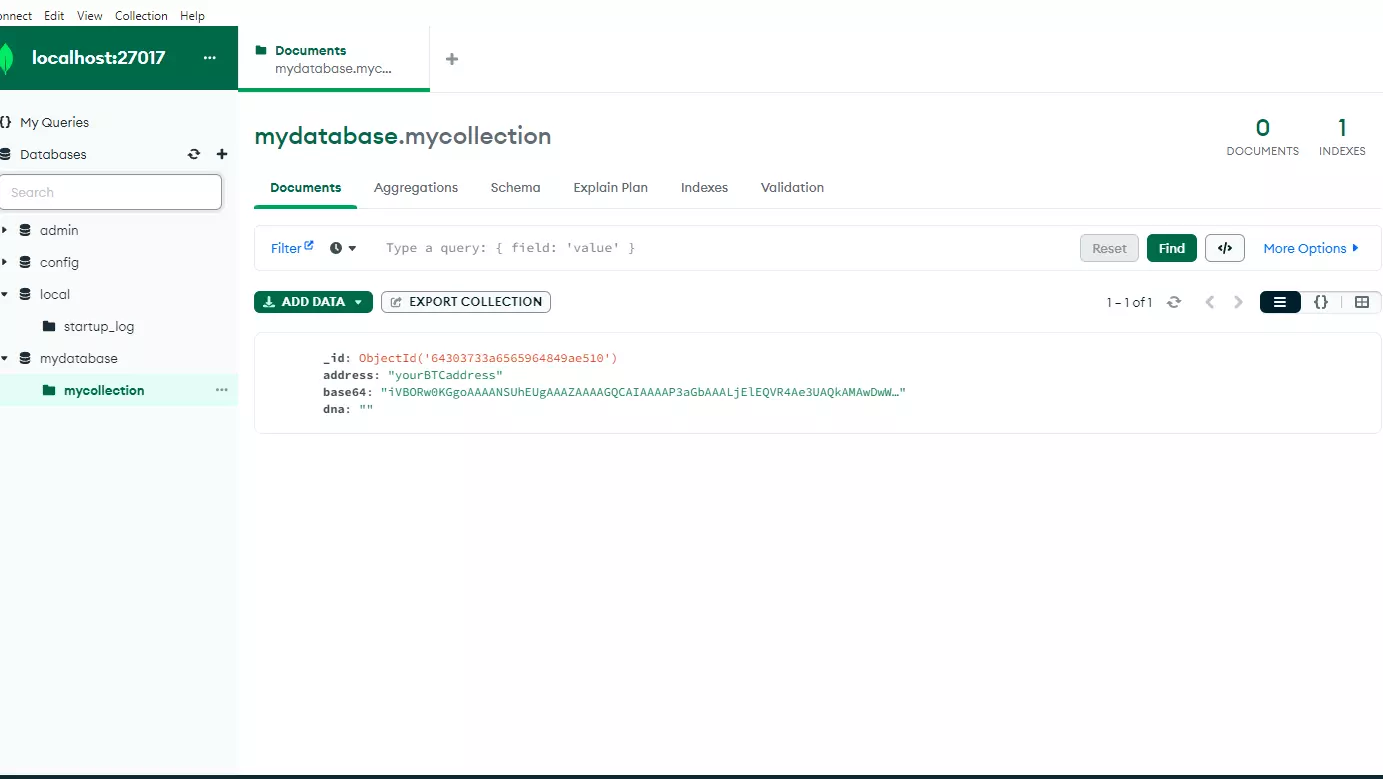Click the refresh databases icon in sidebar

(194, 155)
